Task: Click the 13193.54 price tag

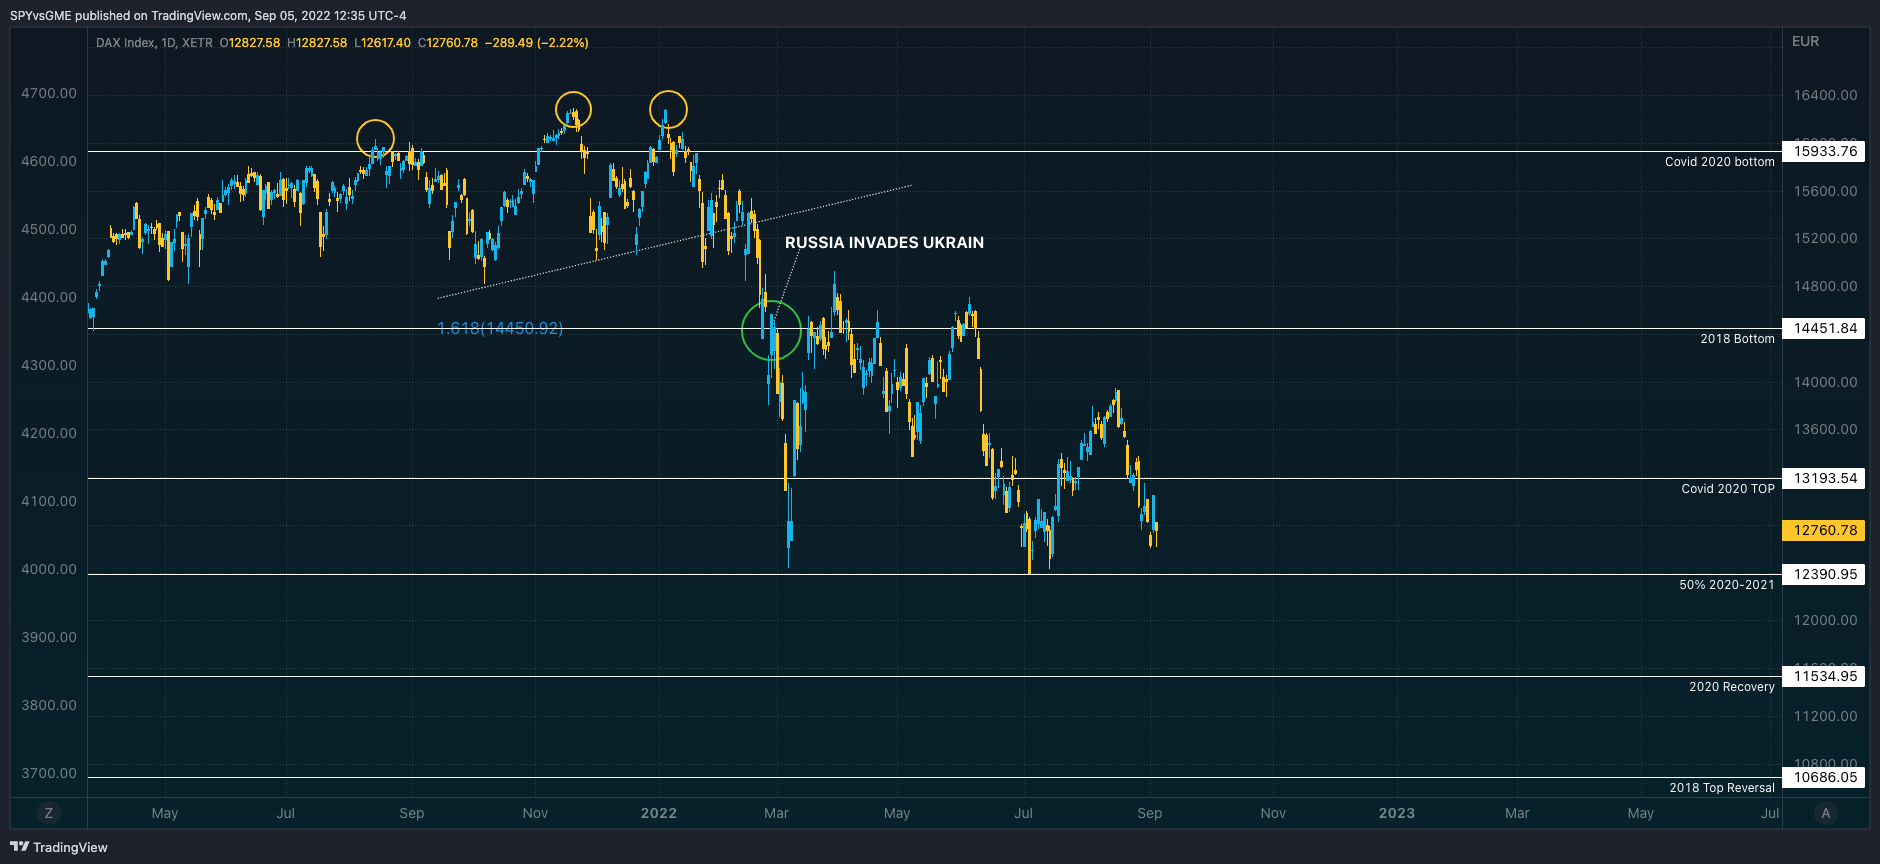Action: click(x=1824, y=478)
